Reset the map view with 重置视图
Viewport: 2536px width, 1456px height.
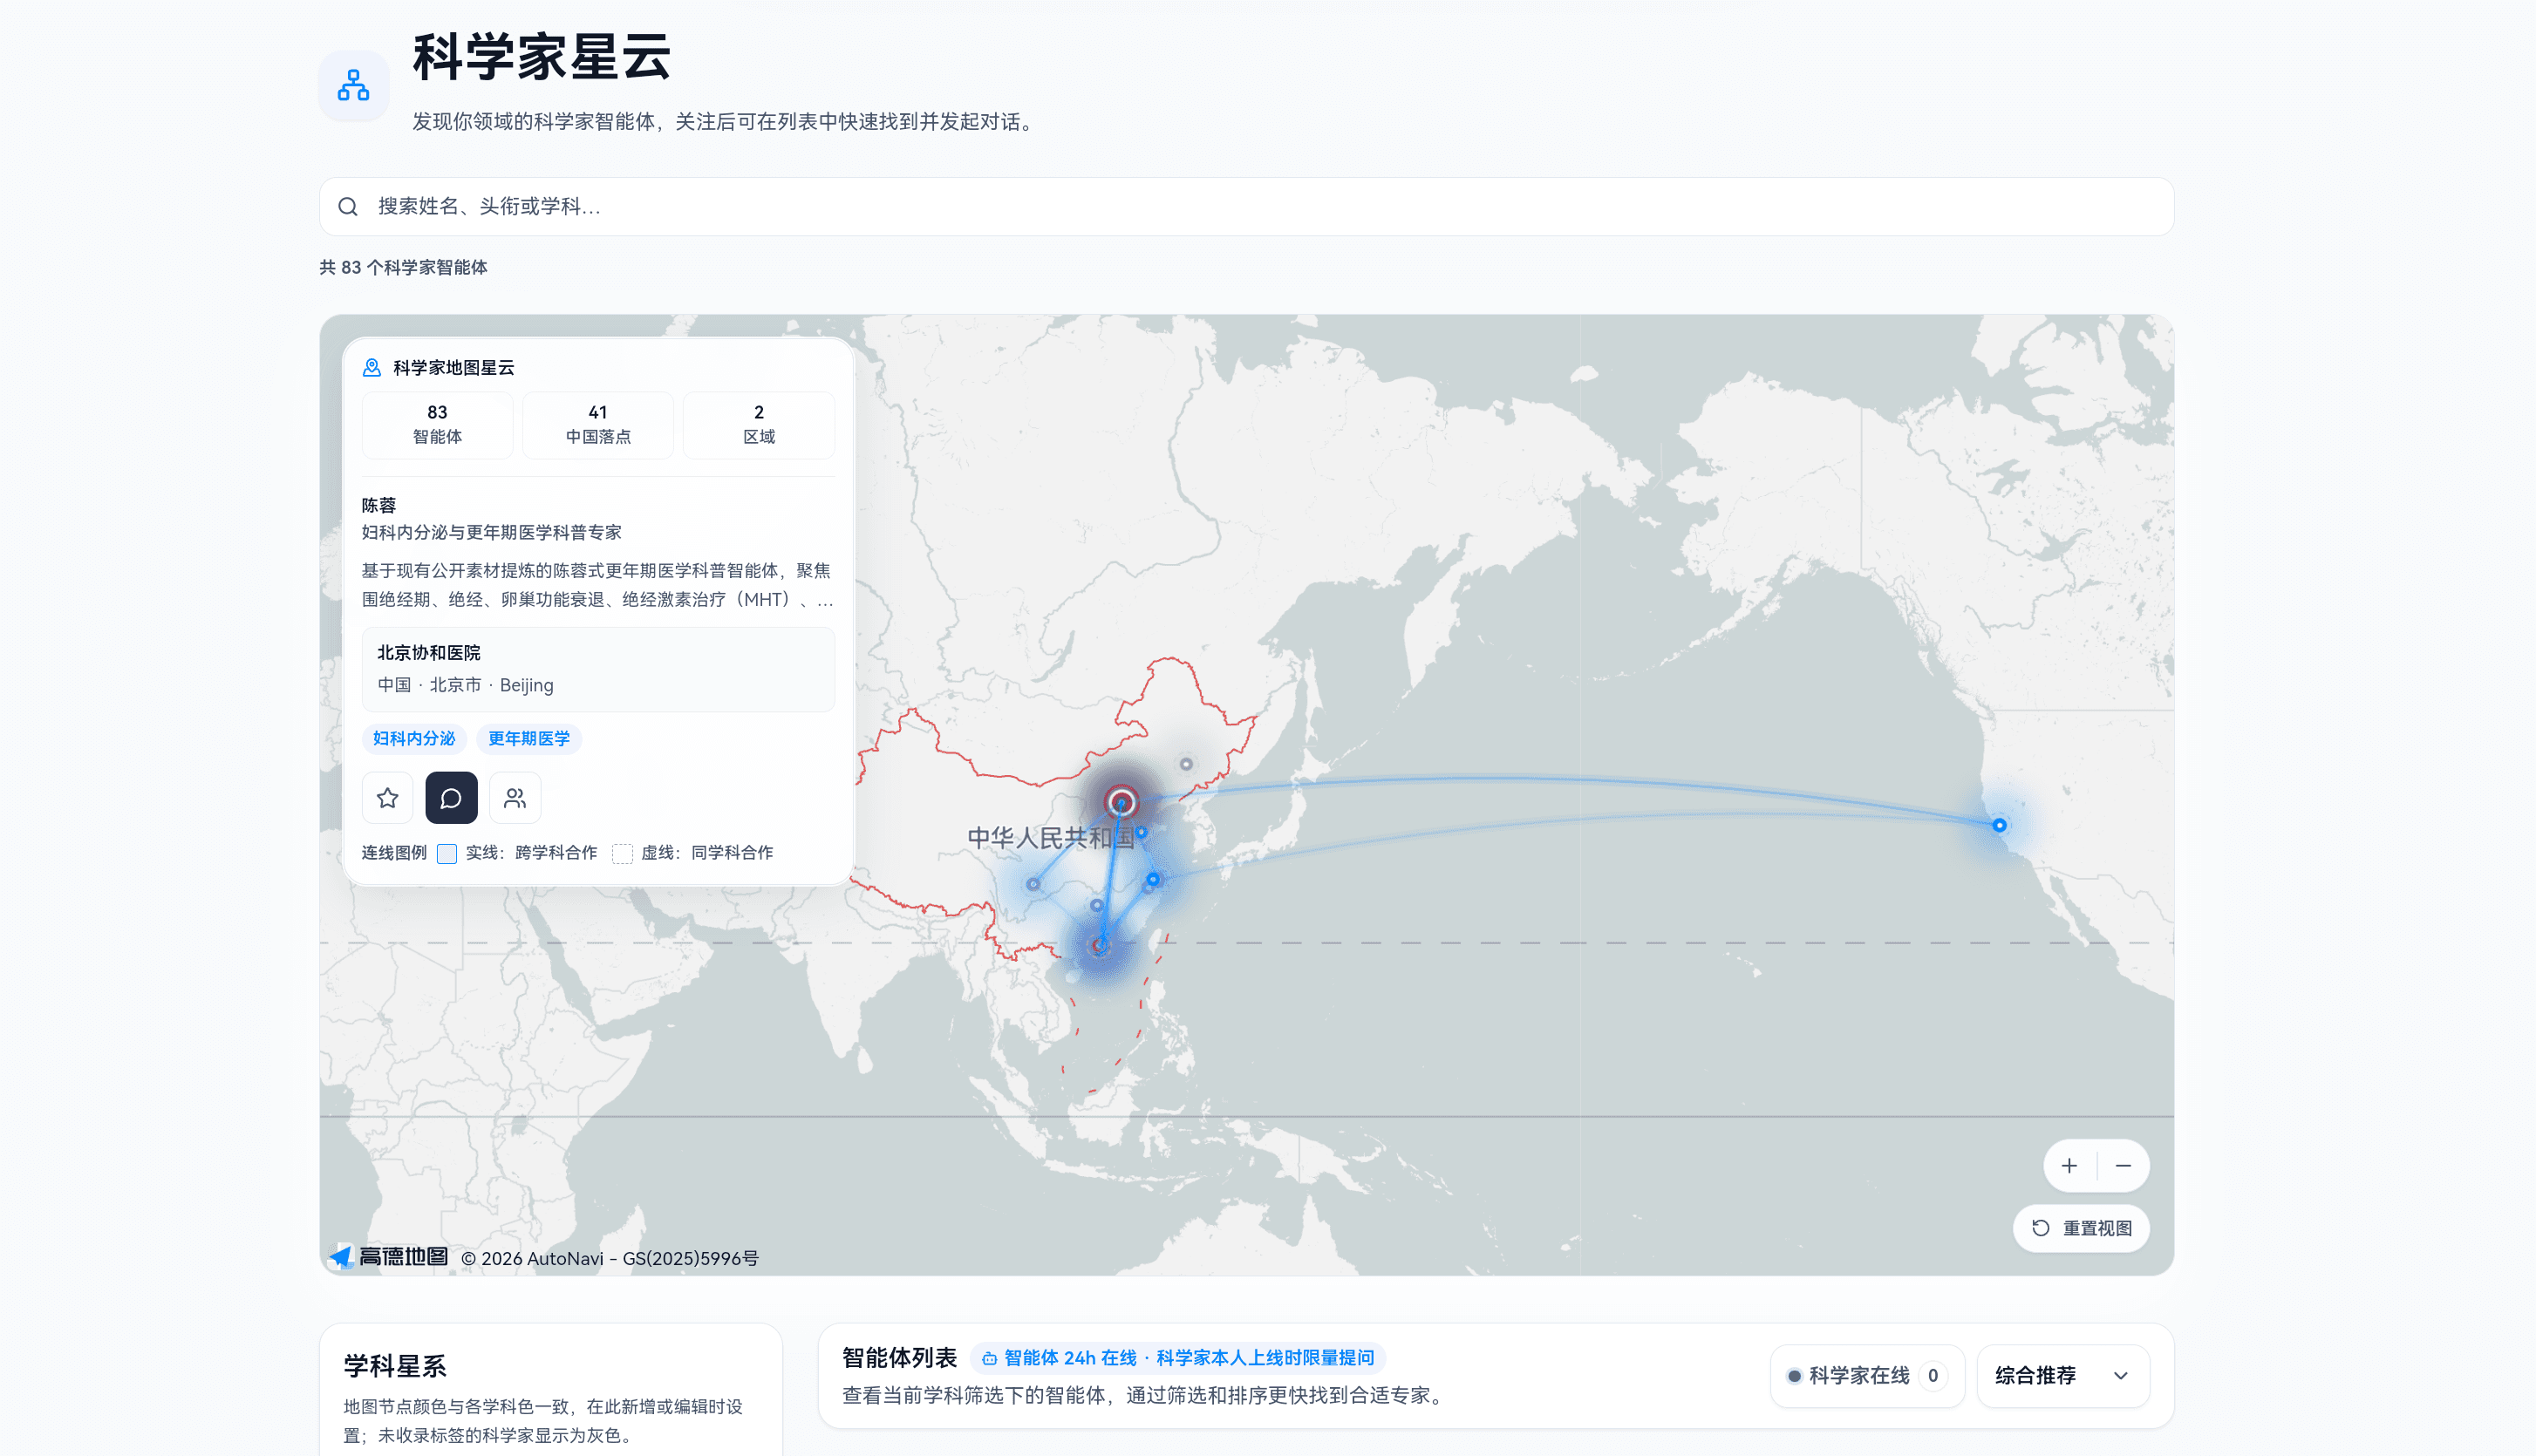pos(2081,1228)
